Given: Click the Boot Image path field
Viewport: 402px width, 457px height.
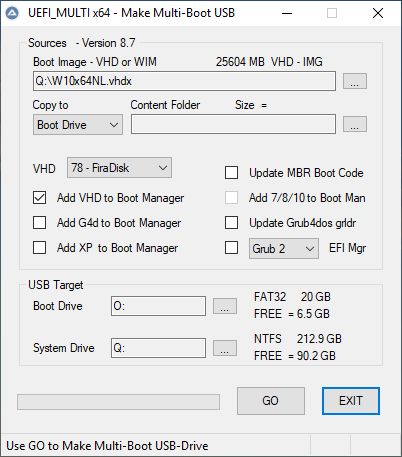Looking at the screenshot, I should pos(184,81).
